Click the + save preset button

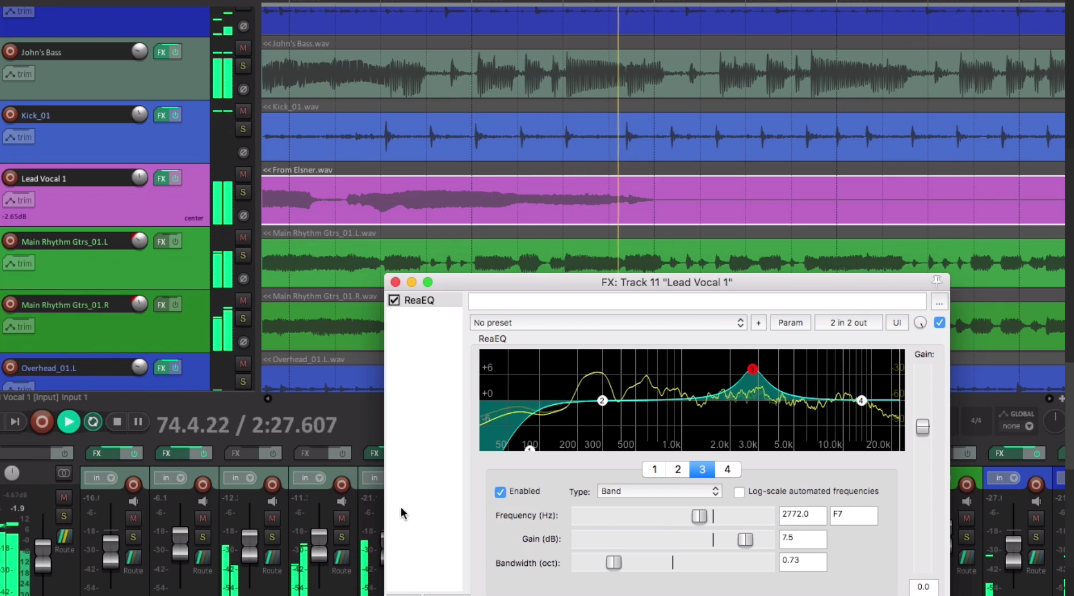pos(758,323)
